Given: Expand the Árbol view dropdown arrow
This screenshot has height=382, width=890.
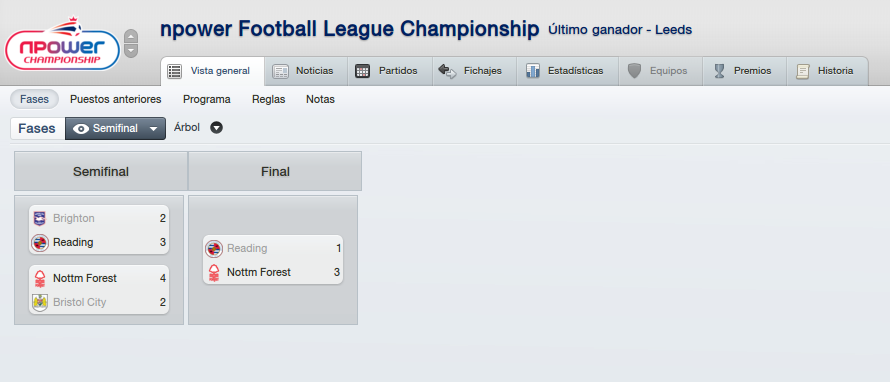Looking at the screenshot, I should 216,128.
